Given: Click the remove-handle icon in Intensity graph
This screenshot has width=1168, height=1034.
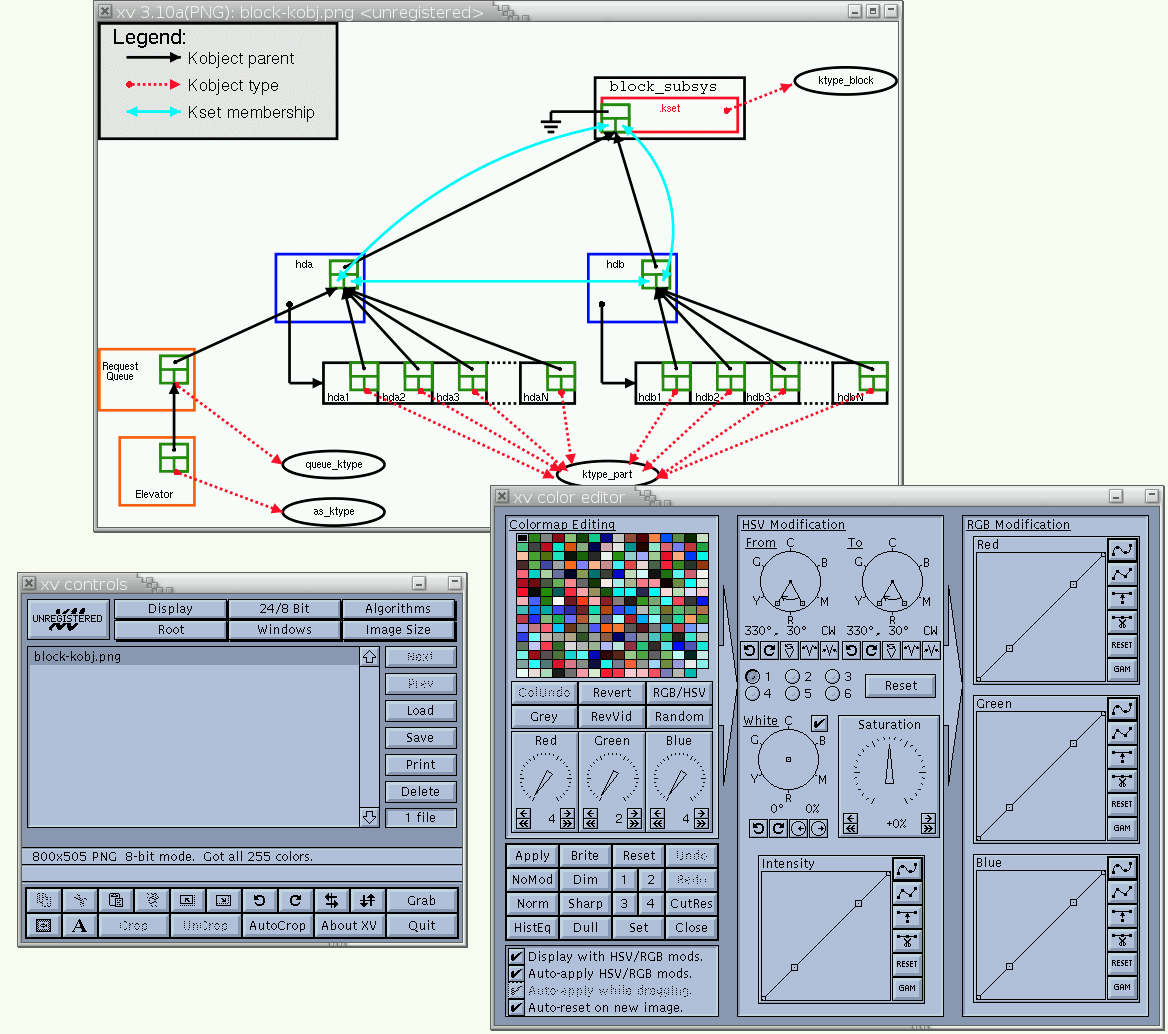Looking at the screenshot, I should click(907, 940).
